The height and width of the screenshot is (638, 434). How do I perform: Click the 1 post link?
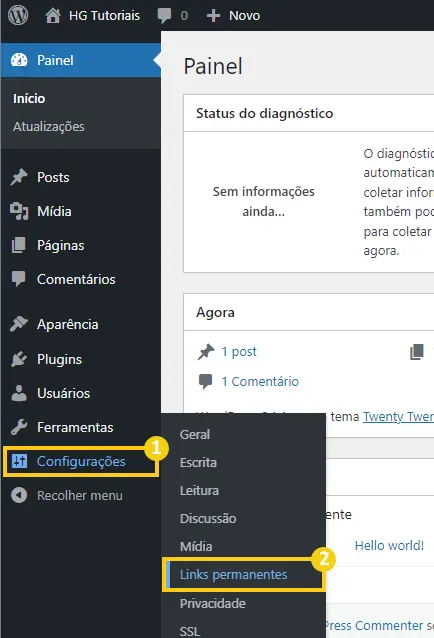[239, 352]
